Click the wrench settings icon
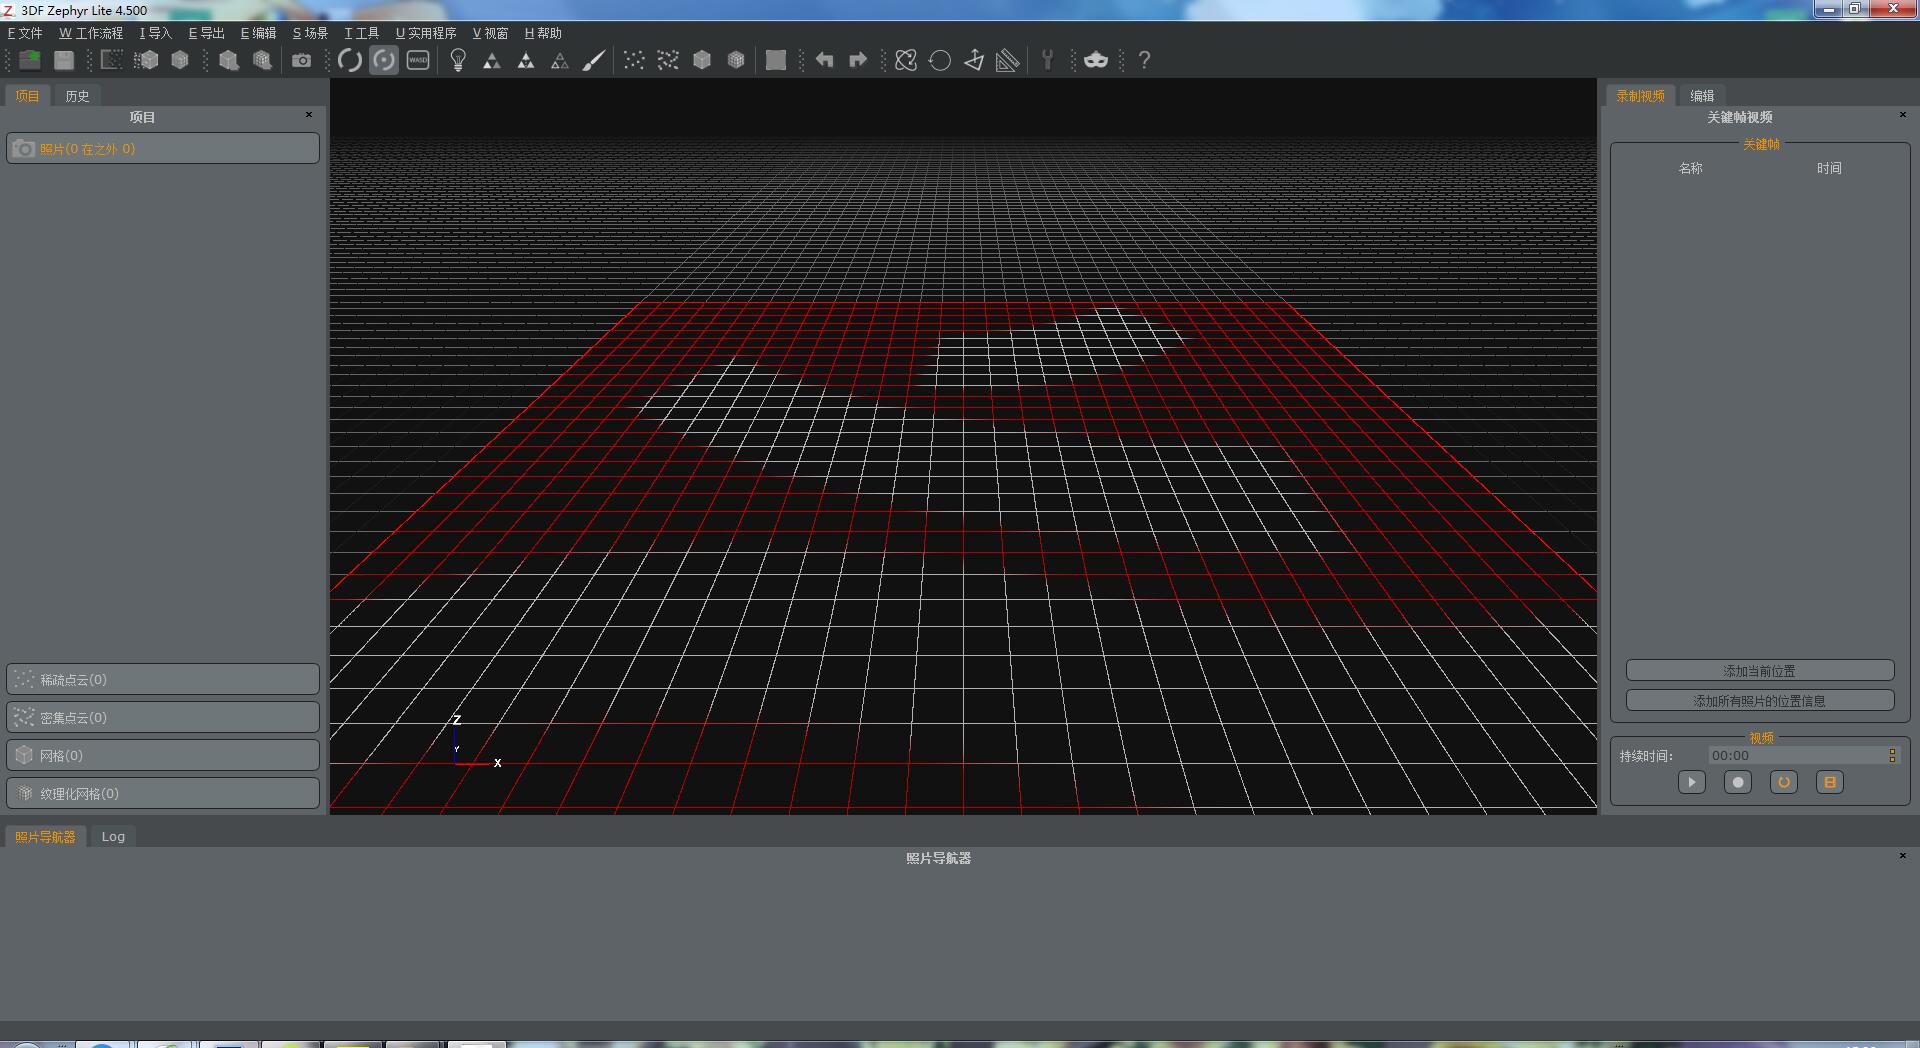The image size is (1920, 1048). pos(1047,60)
